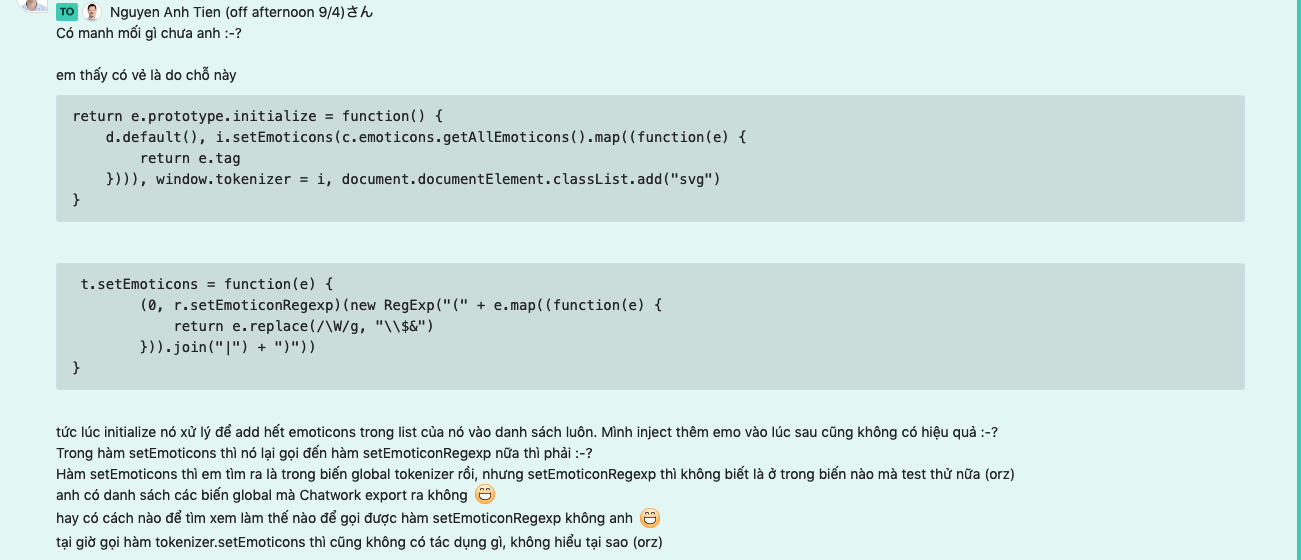This screenshot has height=560, width=1301.
Task: Click the line starting "hay có cách nào"
Action: (345, 518)
